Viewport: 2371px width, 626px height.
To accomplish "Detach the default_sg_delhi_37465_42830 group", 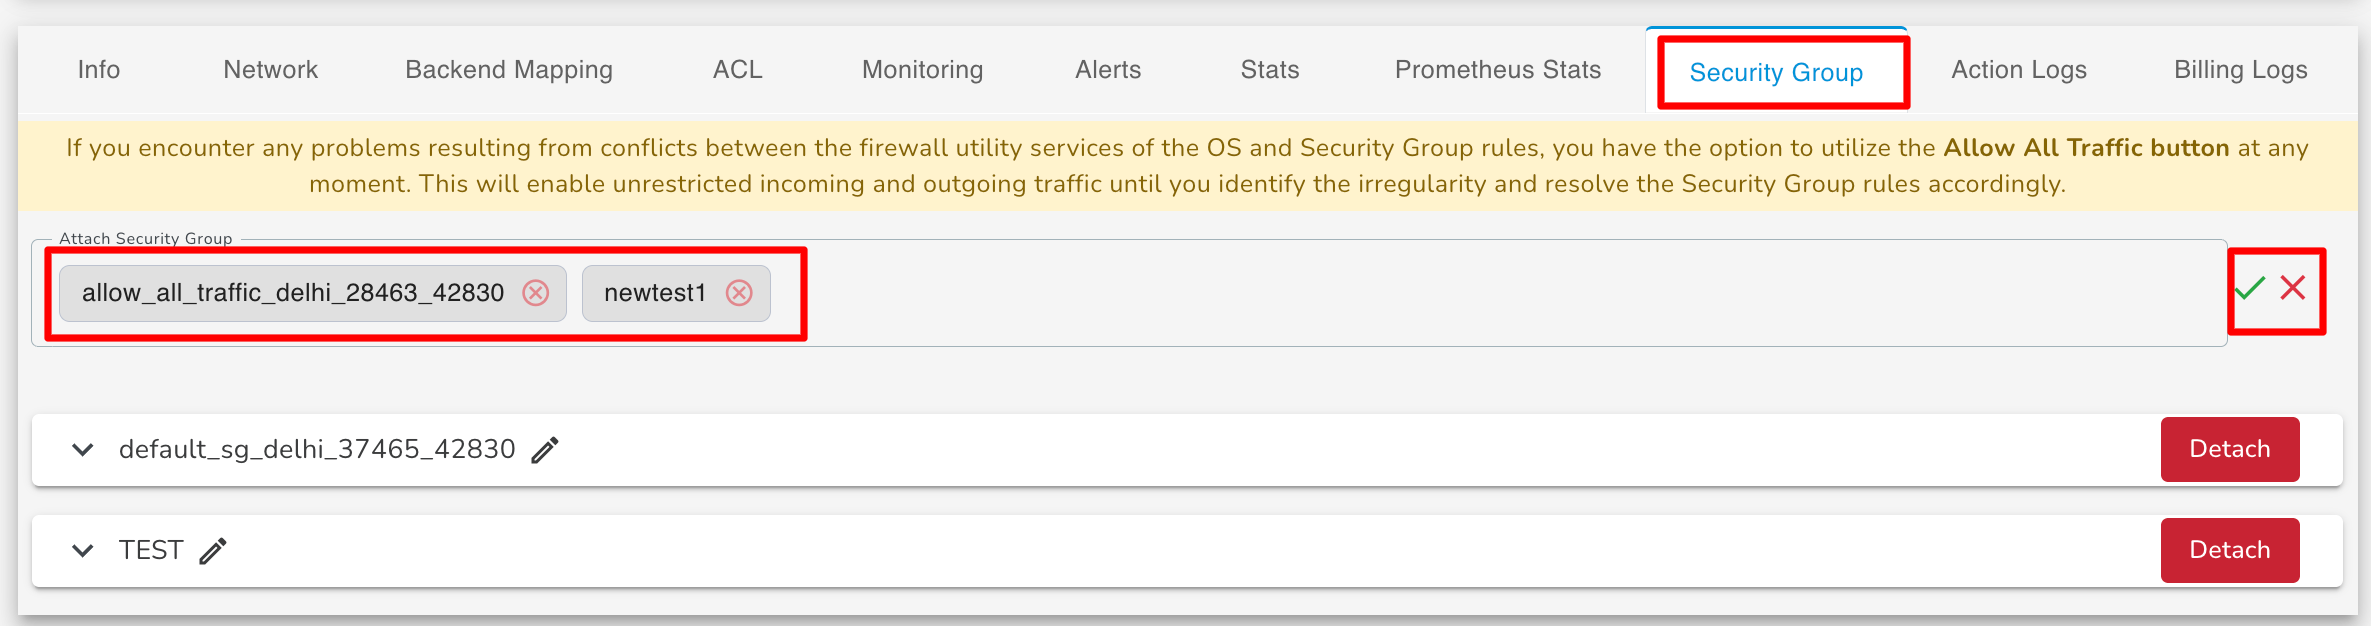I will [x=2229, y=450].
